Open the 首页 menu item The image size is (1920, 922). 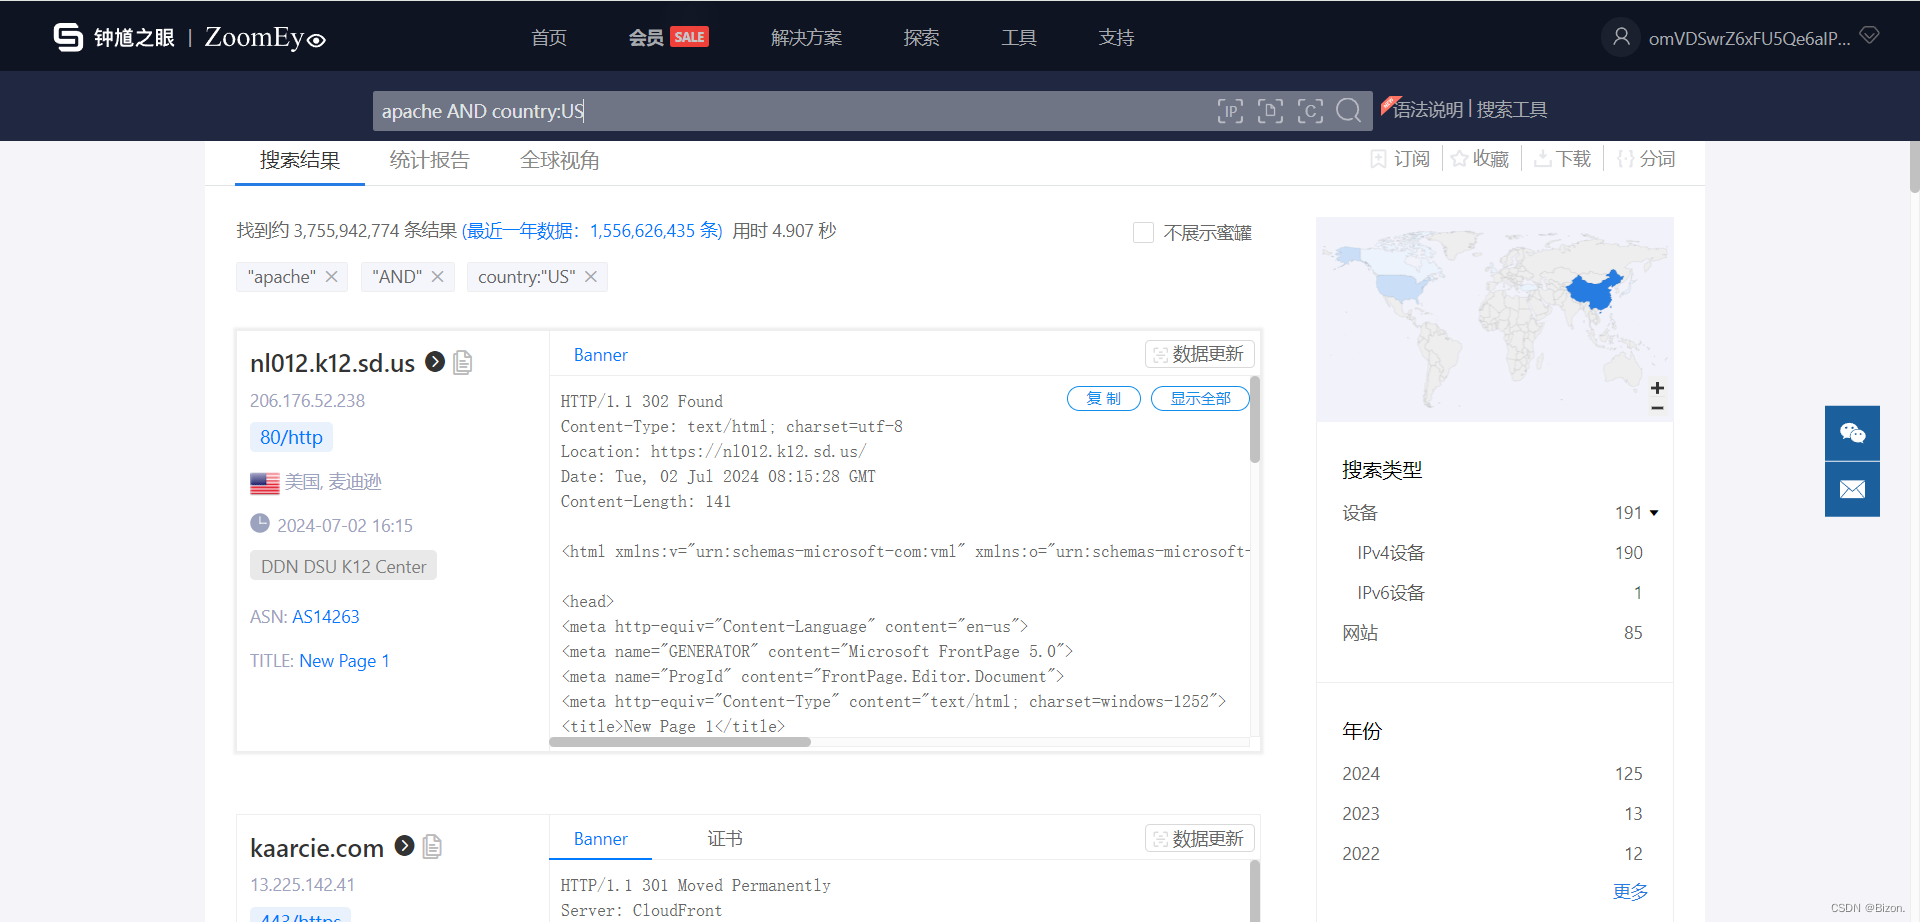pyautogui.click(x=549, y=37)
